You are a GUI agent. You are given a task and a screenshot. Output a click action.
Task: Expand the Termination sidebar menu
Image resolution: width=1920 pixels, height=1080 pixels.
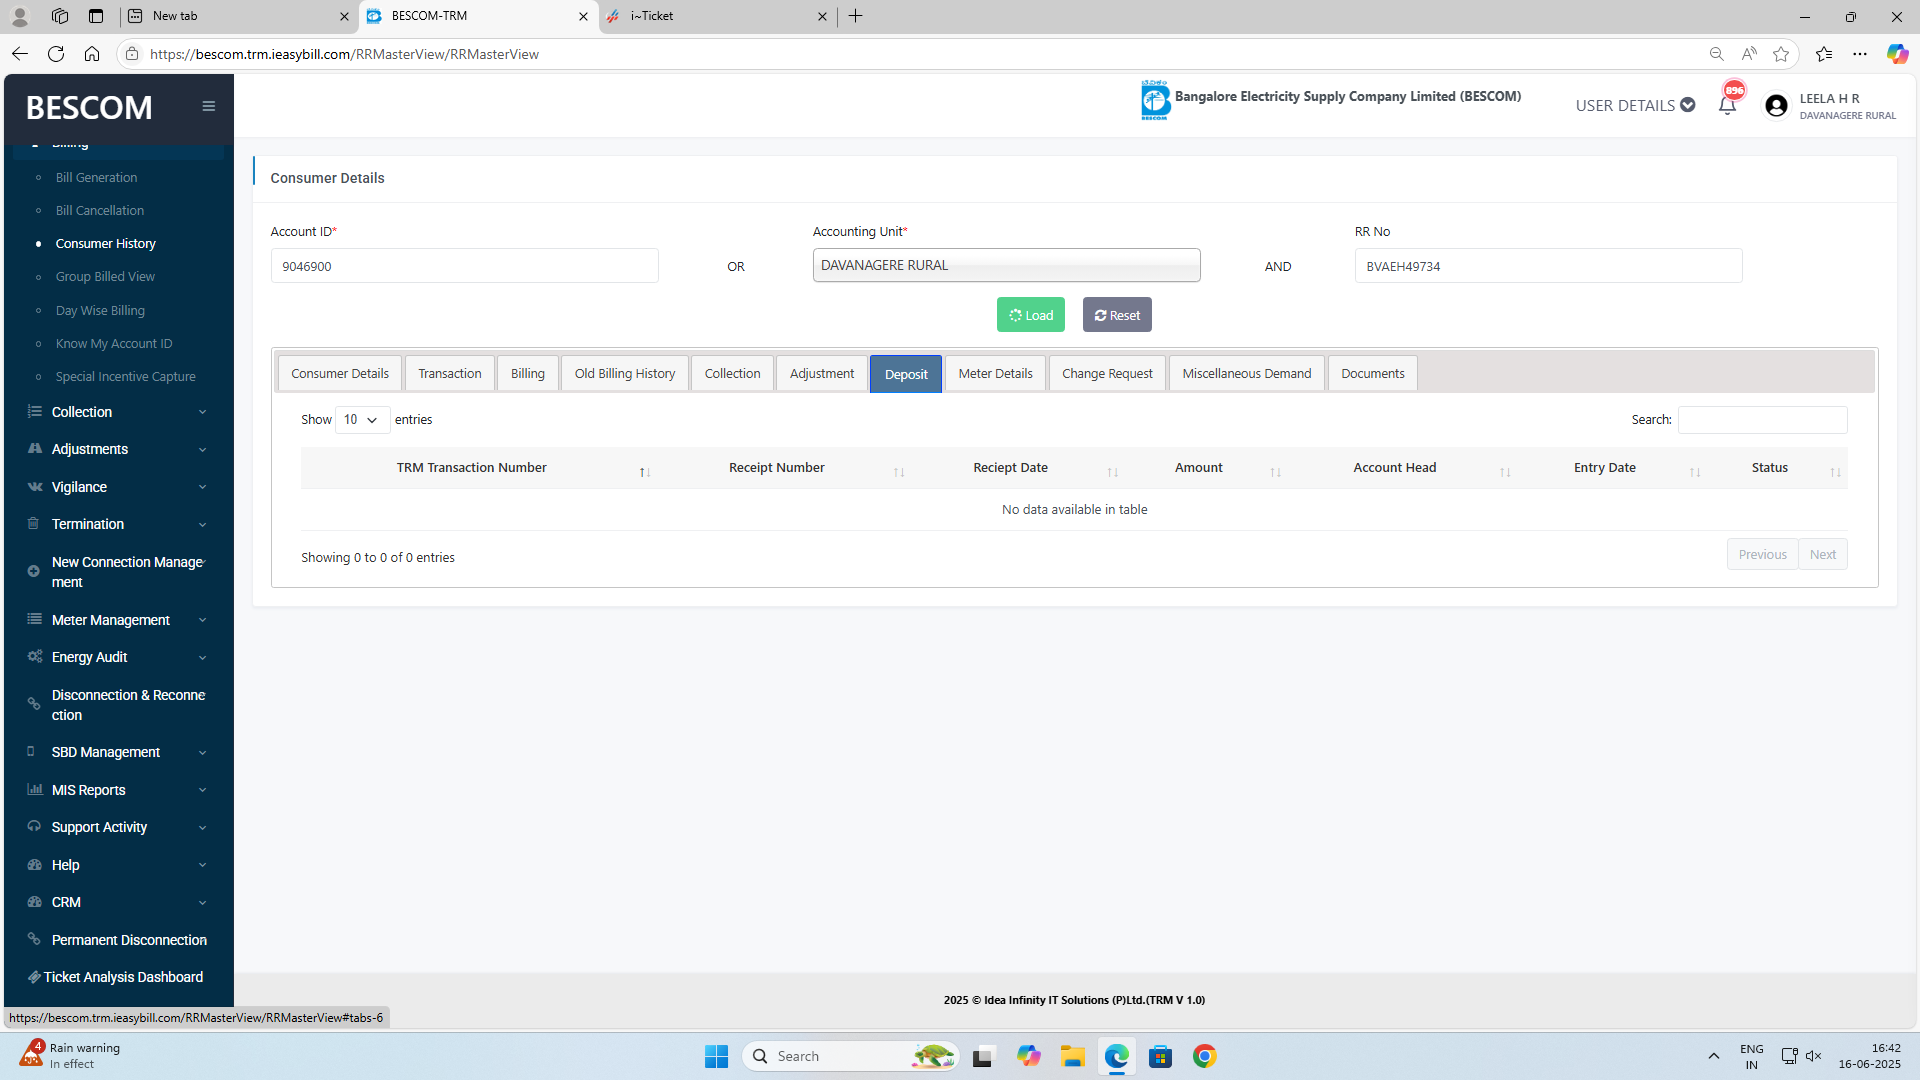point(118,524)
